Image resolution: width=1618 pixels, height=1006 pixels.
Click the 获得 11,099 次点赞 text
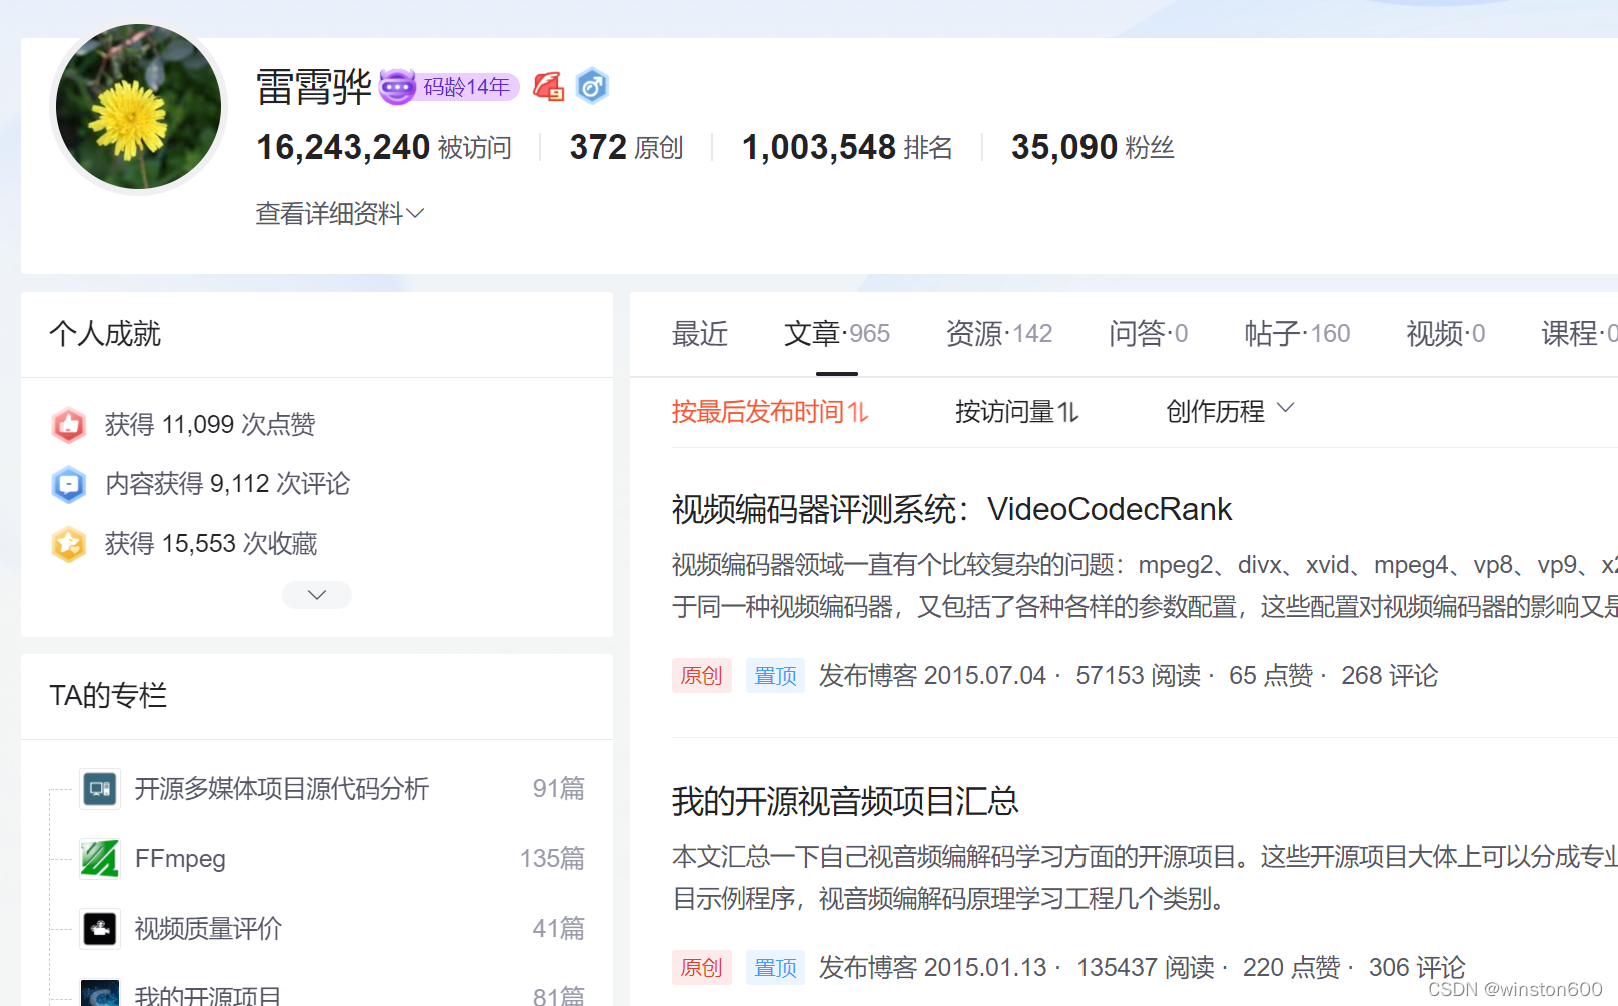coord(210,425)
